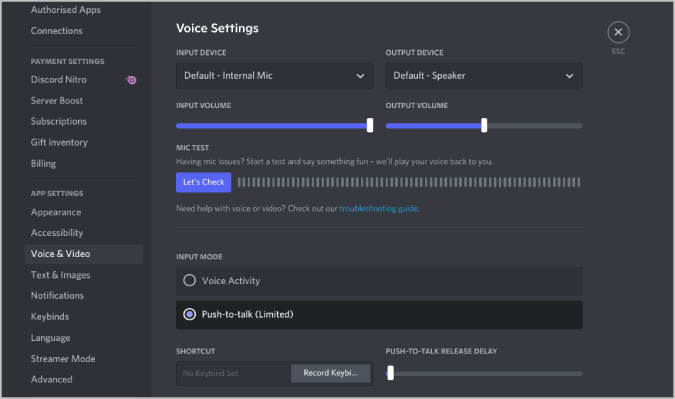Open Subscriptions page
The width and height of the screenshot is (675, 399).
coord(59,121)
